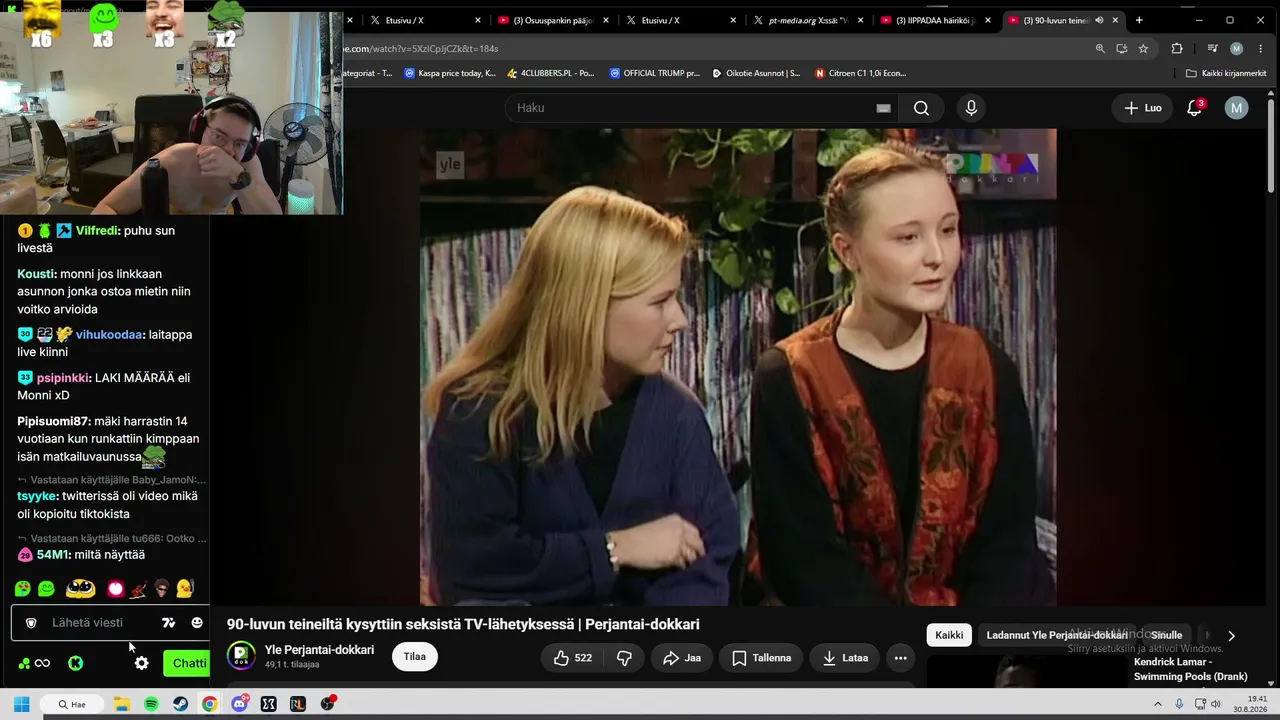1280x720 pixels.
Task: Share the video with Jaa
Action: [x=683, y=658]
